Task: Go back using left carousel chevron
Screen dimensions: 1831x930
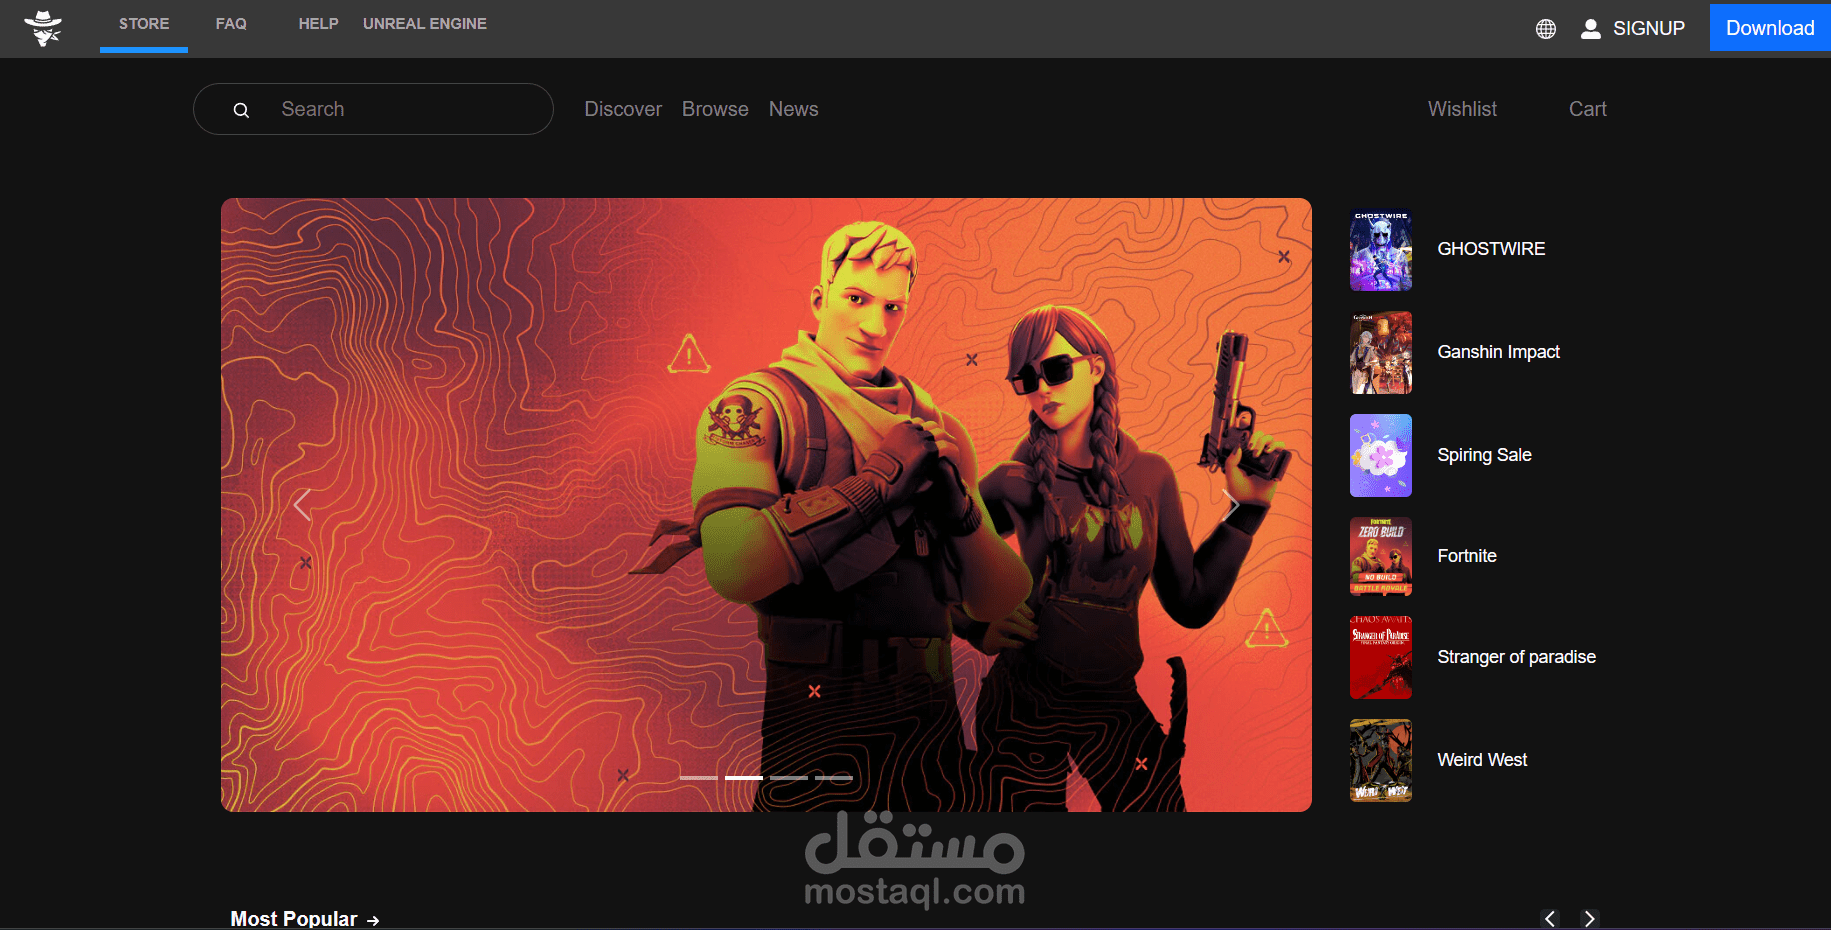Action: [x=303, y=505]
